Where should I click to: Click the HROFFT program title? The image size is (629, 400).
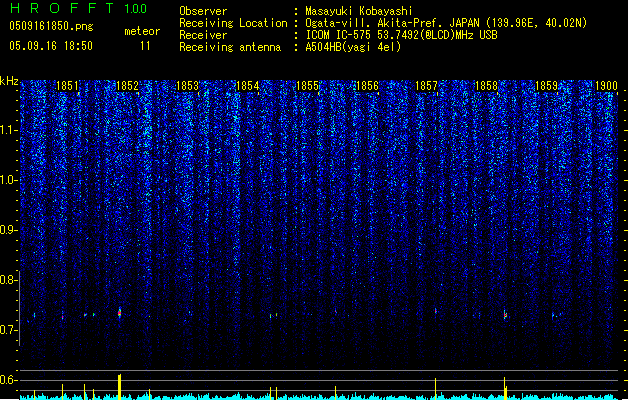tap(62, 8)
